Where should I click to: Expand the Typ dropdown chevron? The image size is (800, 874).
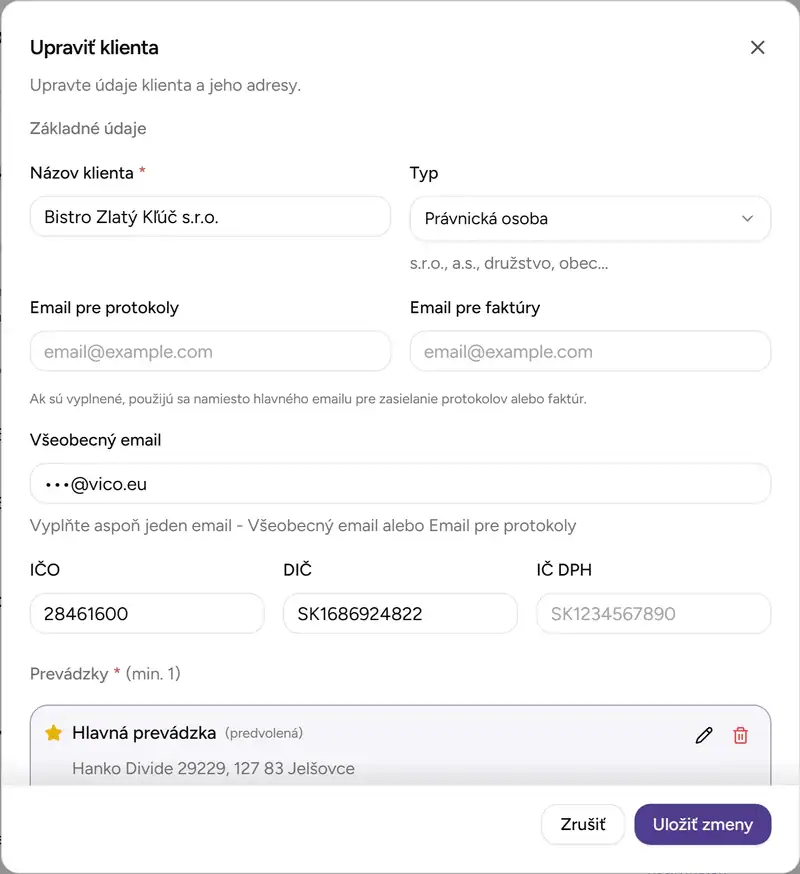click(x=747, y=219)
